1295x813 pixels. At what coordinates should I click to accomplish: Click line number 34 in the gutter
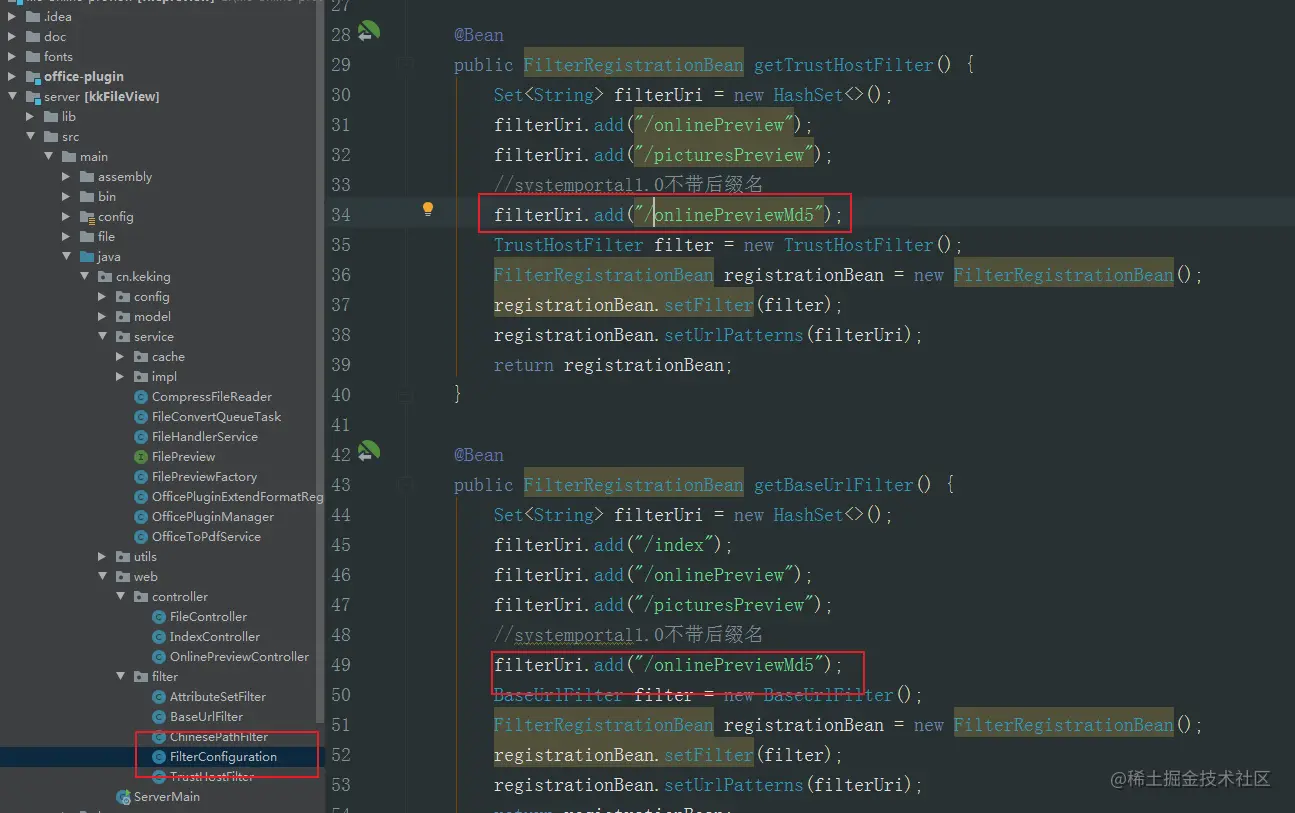coord(340,215)
